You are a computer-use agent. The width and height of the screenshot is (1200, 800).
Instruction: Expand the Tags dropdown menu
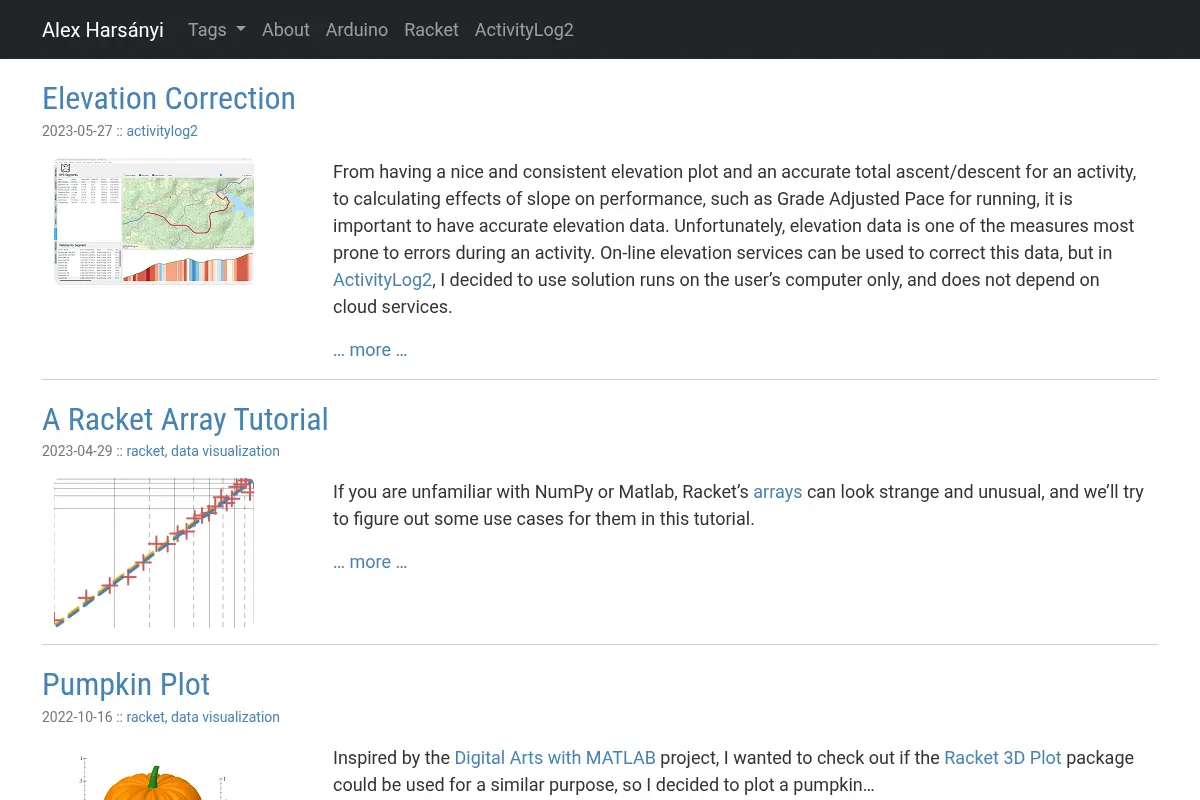pyautogui.click(x=217, y=30)
